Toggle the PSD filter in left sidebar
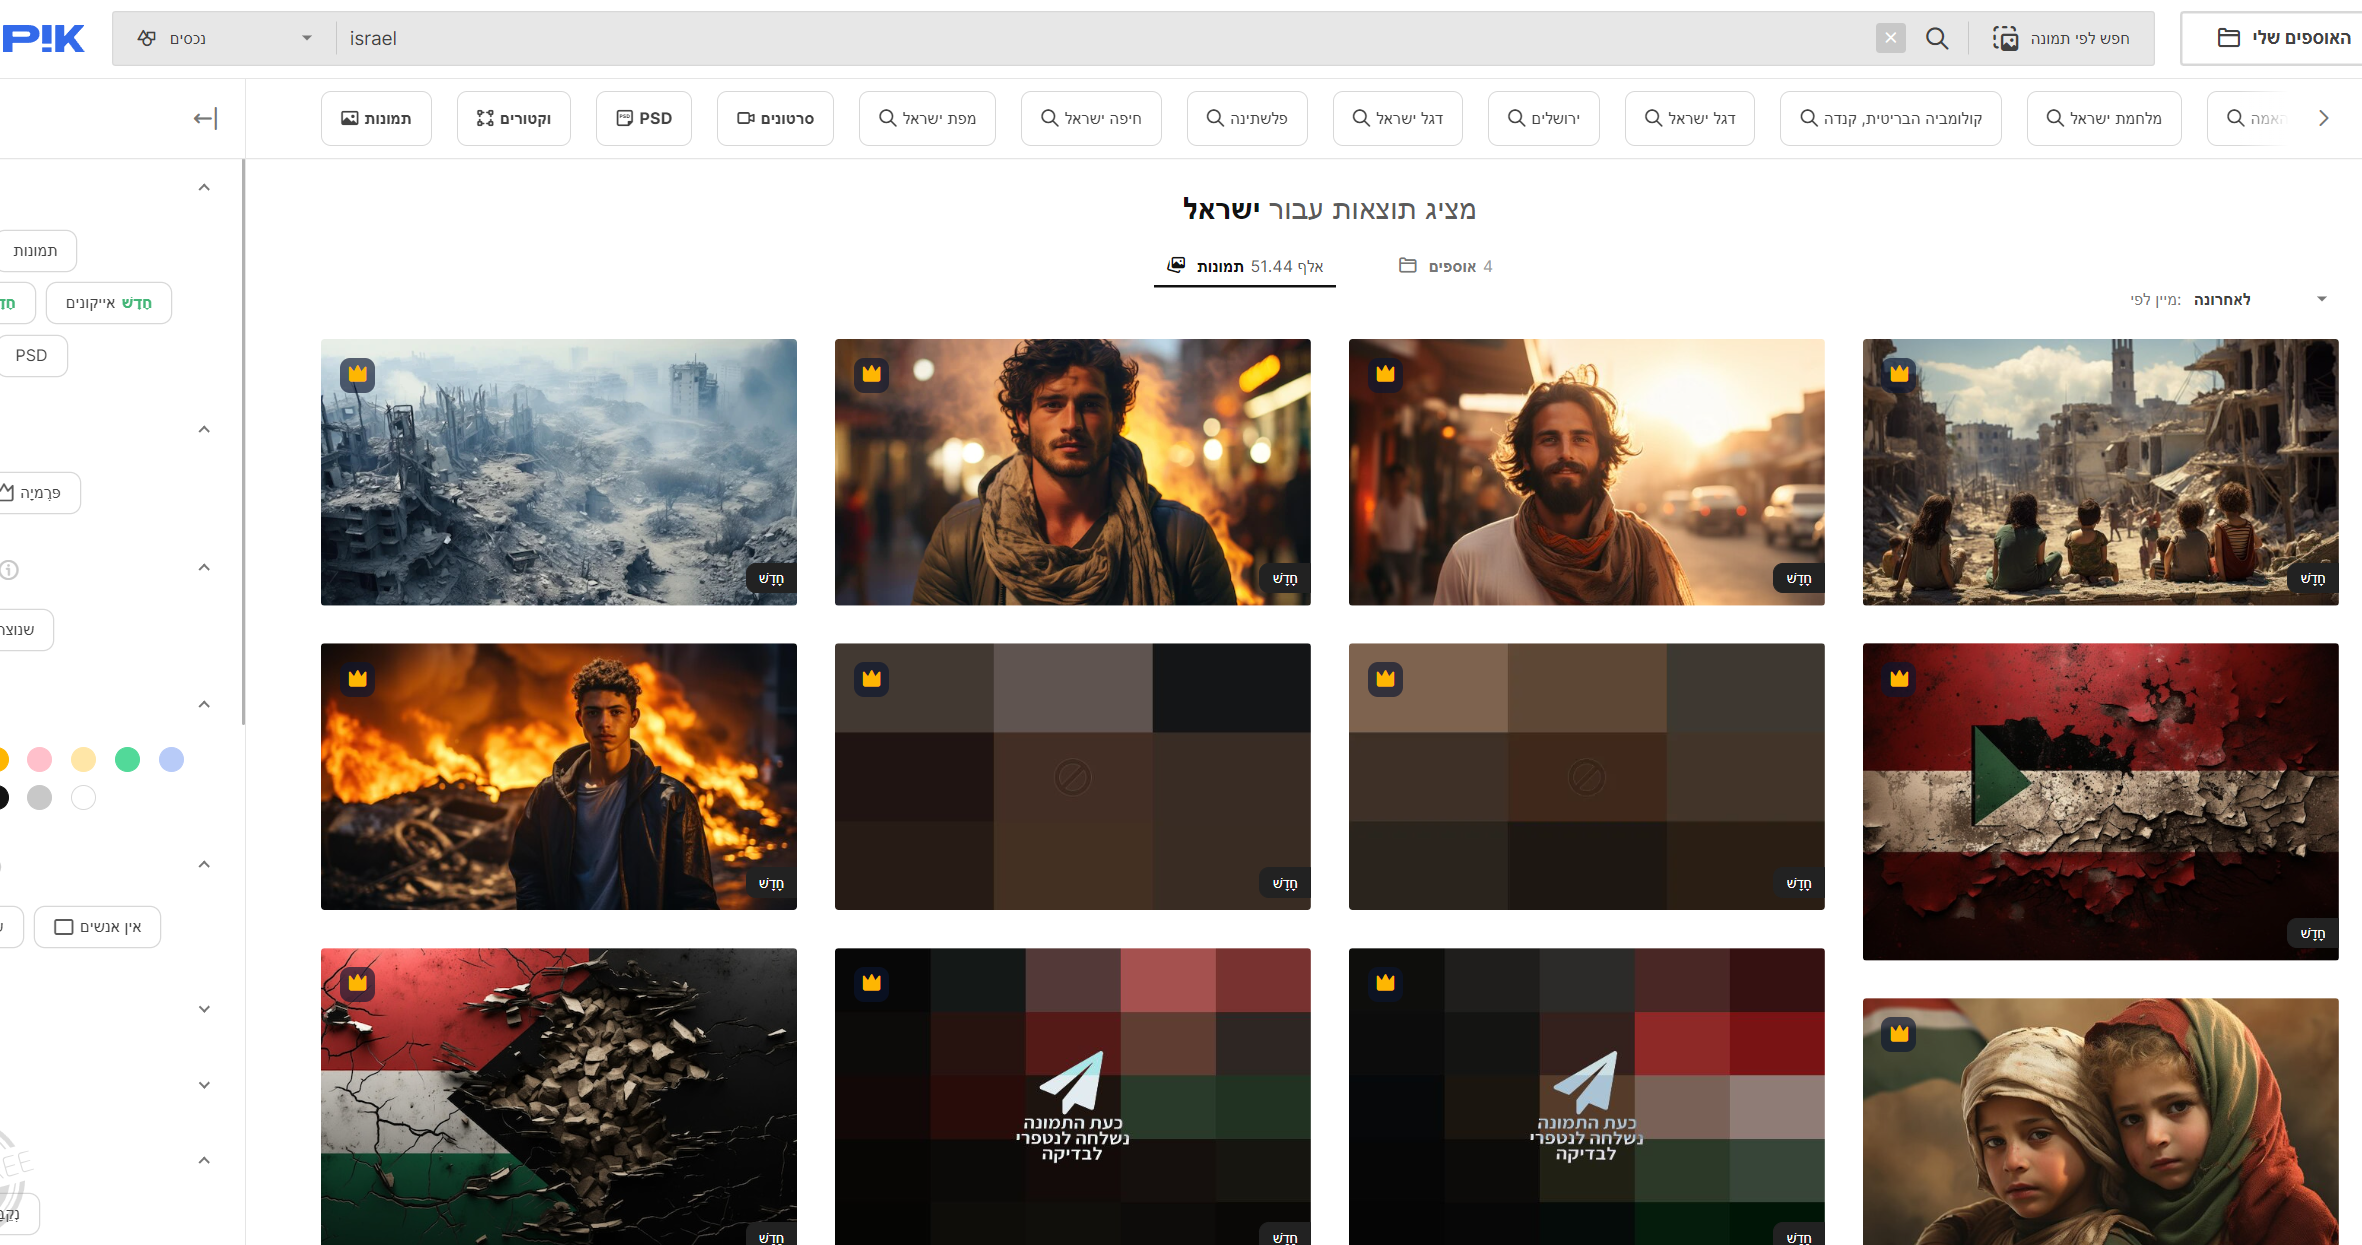Viewport: 2362px width, 1245px height. click(x=31, y=356)
